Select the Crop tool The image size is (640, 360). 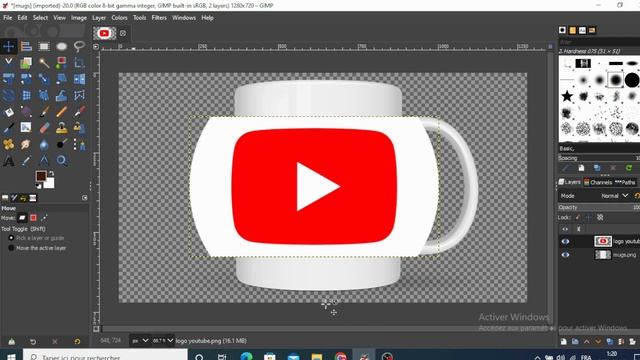click(x=79, y=62)
